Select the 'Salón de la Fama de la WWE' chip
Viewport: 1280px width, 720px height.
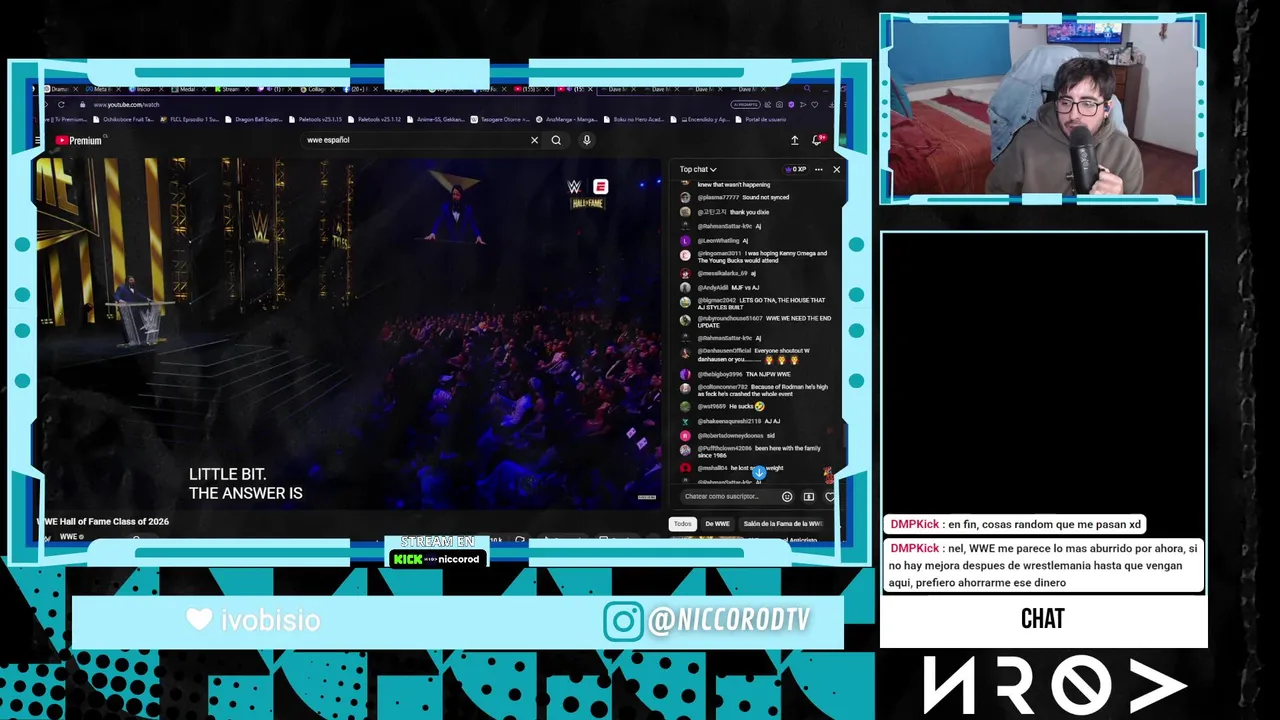(784, 524)
